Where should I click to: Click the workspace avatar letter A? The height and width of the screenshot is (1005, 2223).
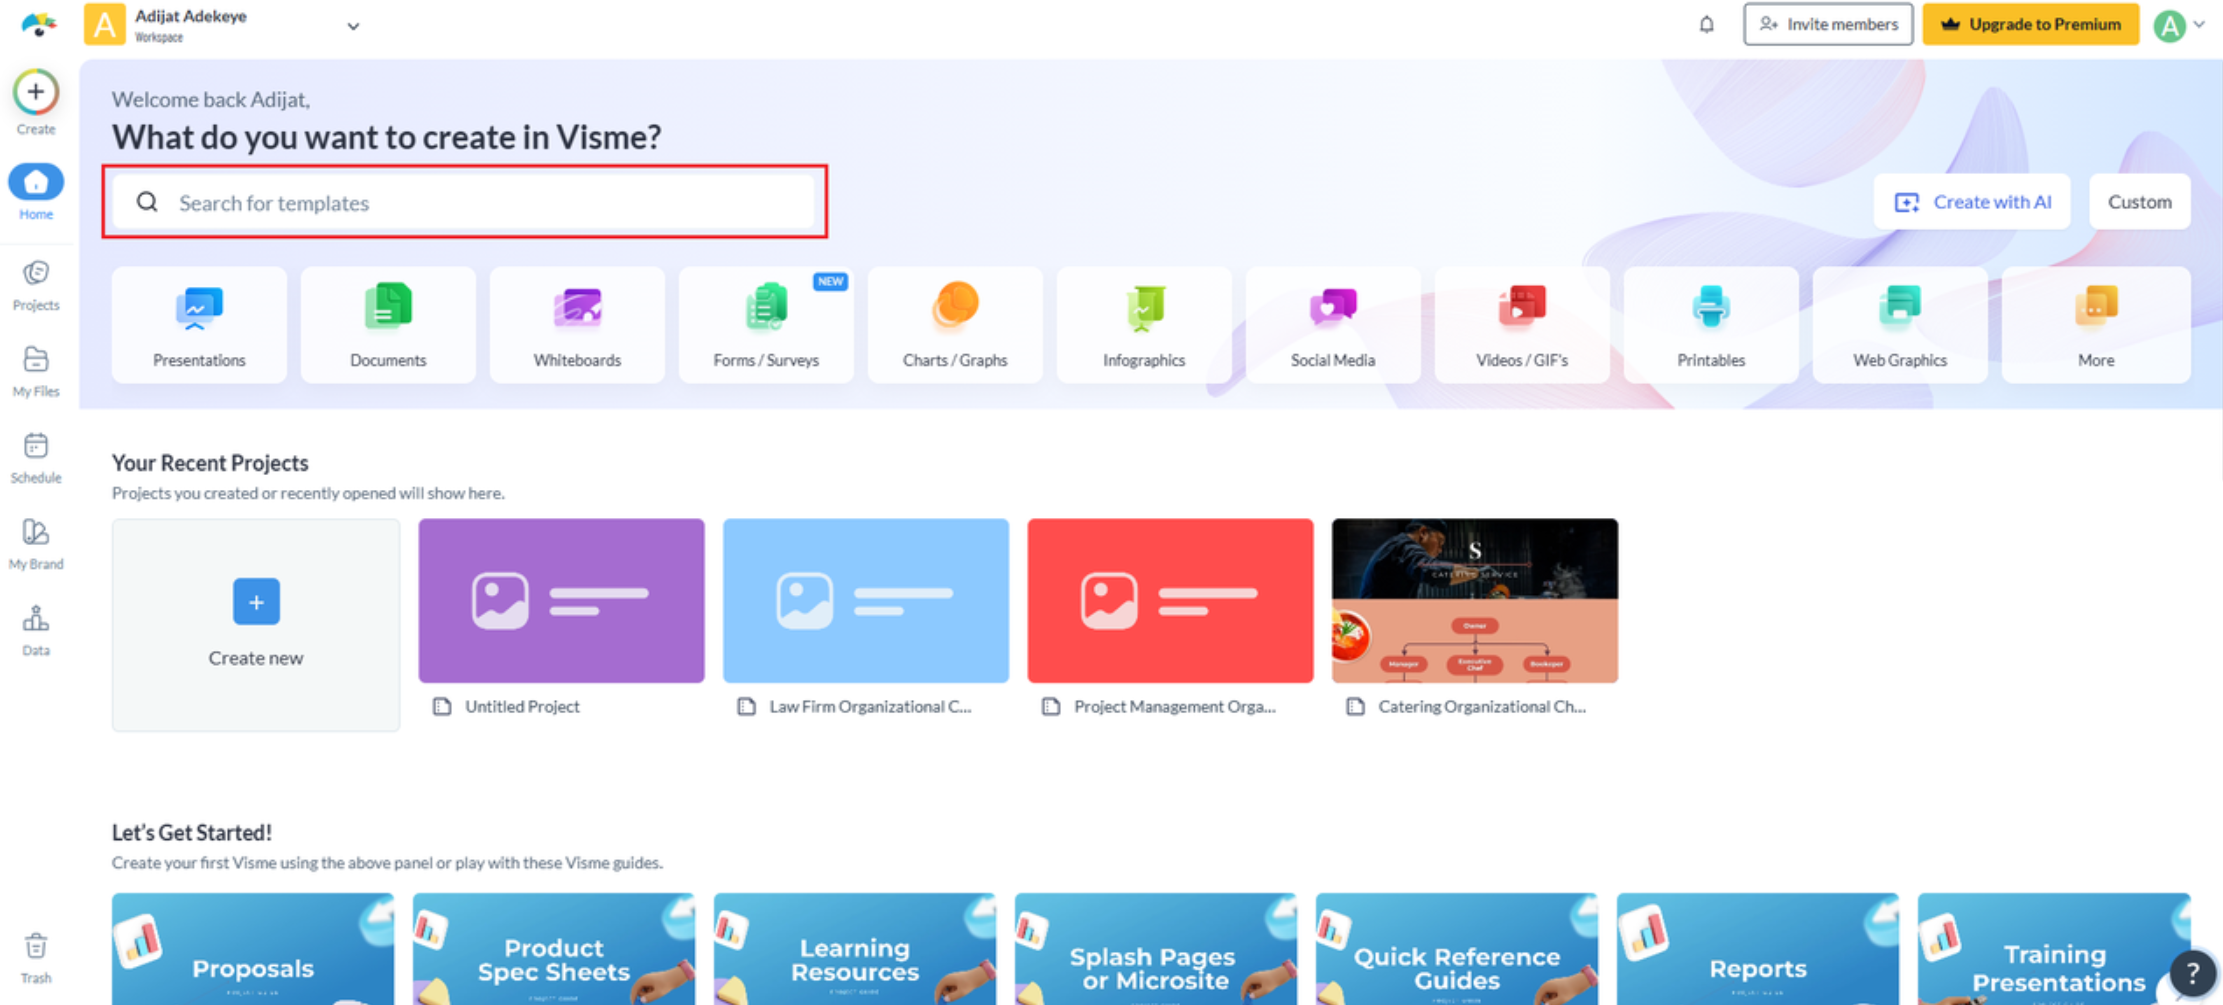coord(105,24)
